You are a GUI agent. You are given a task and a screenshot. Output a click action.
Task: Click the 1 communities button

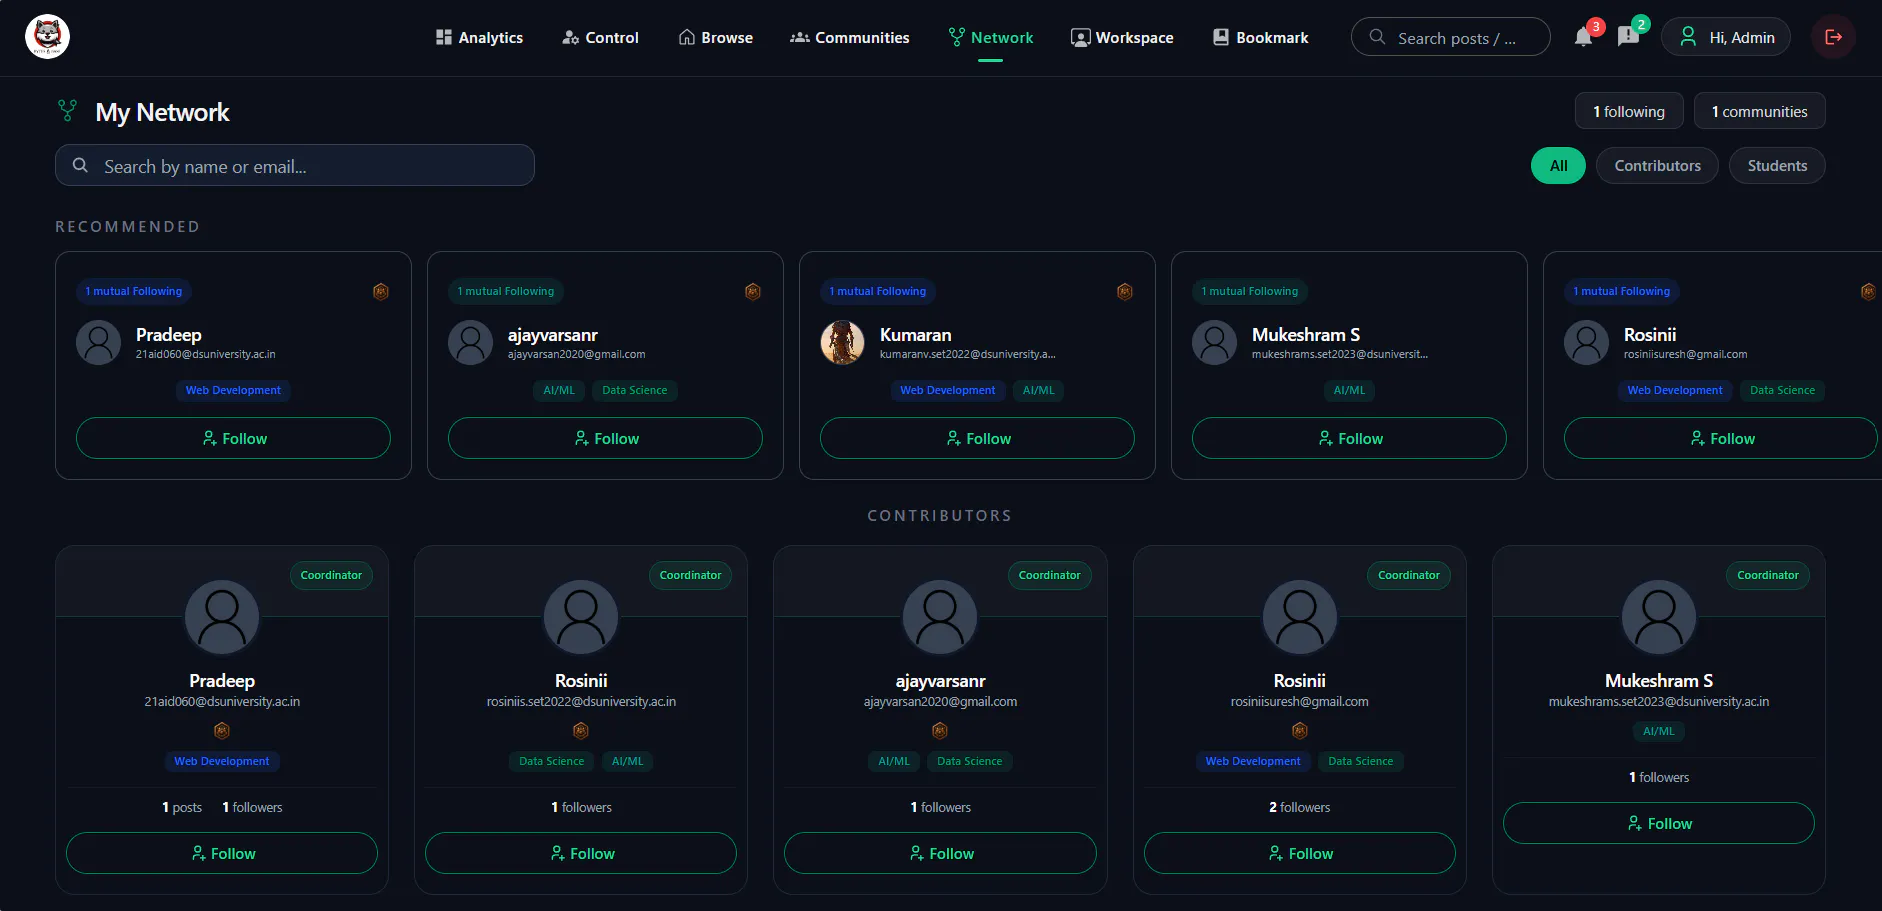click(1759, 111)
